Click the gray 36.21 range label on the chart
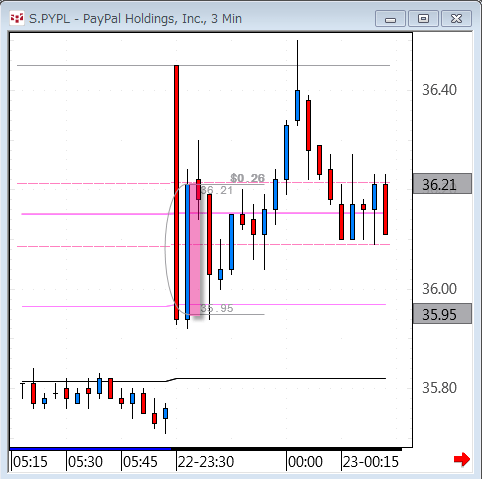Screen dimensions: 482x479 pos(216,190)
